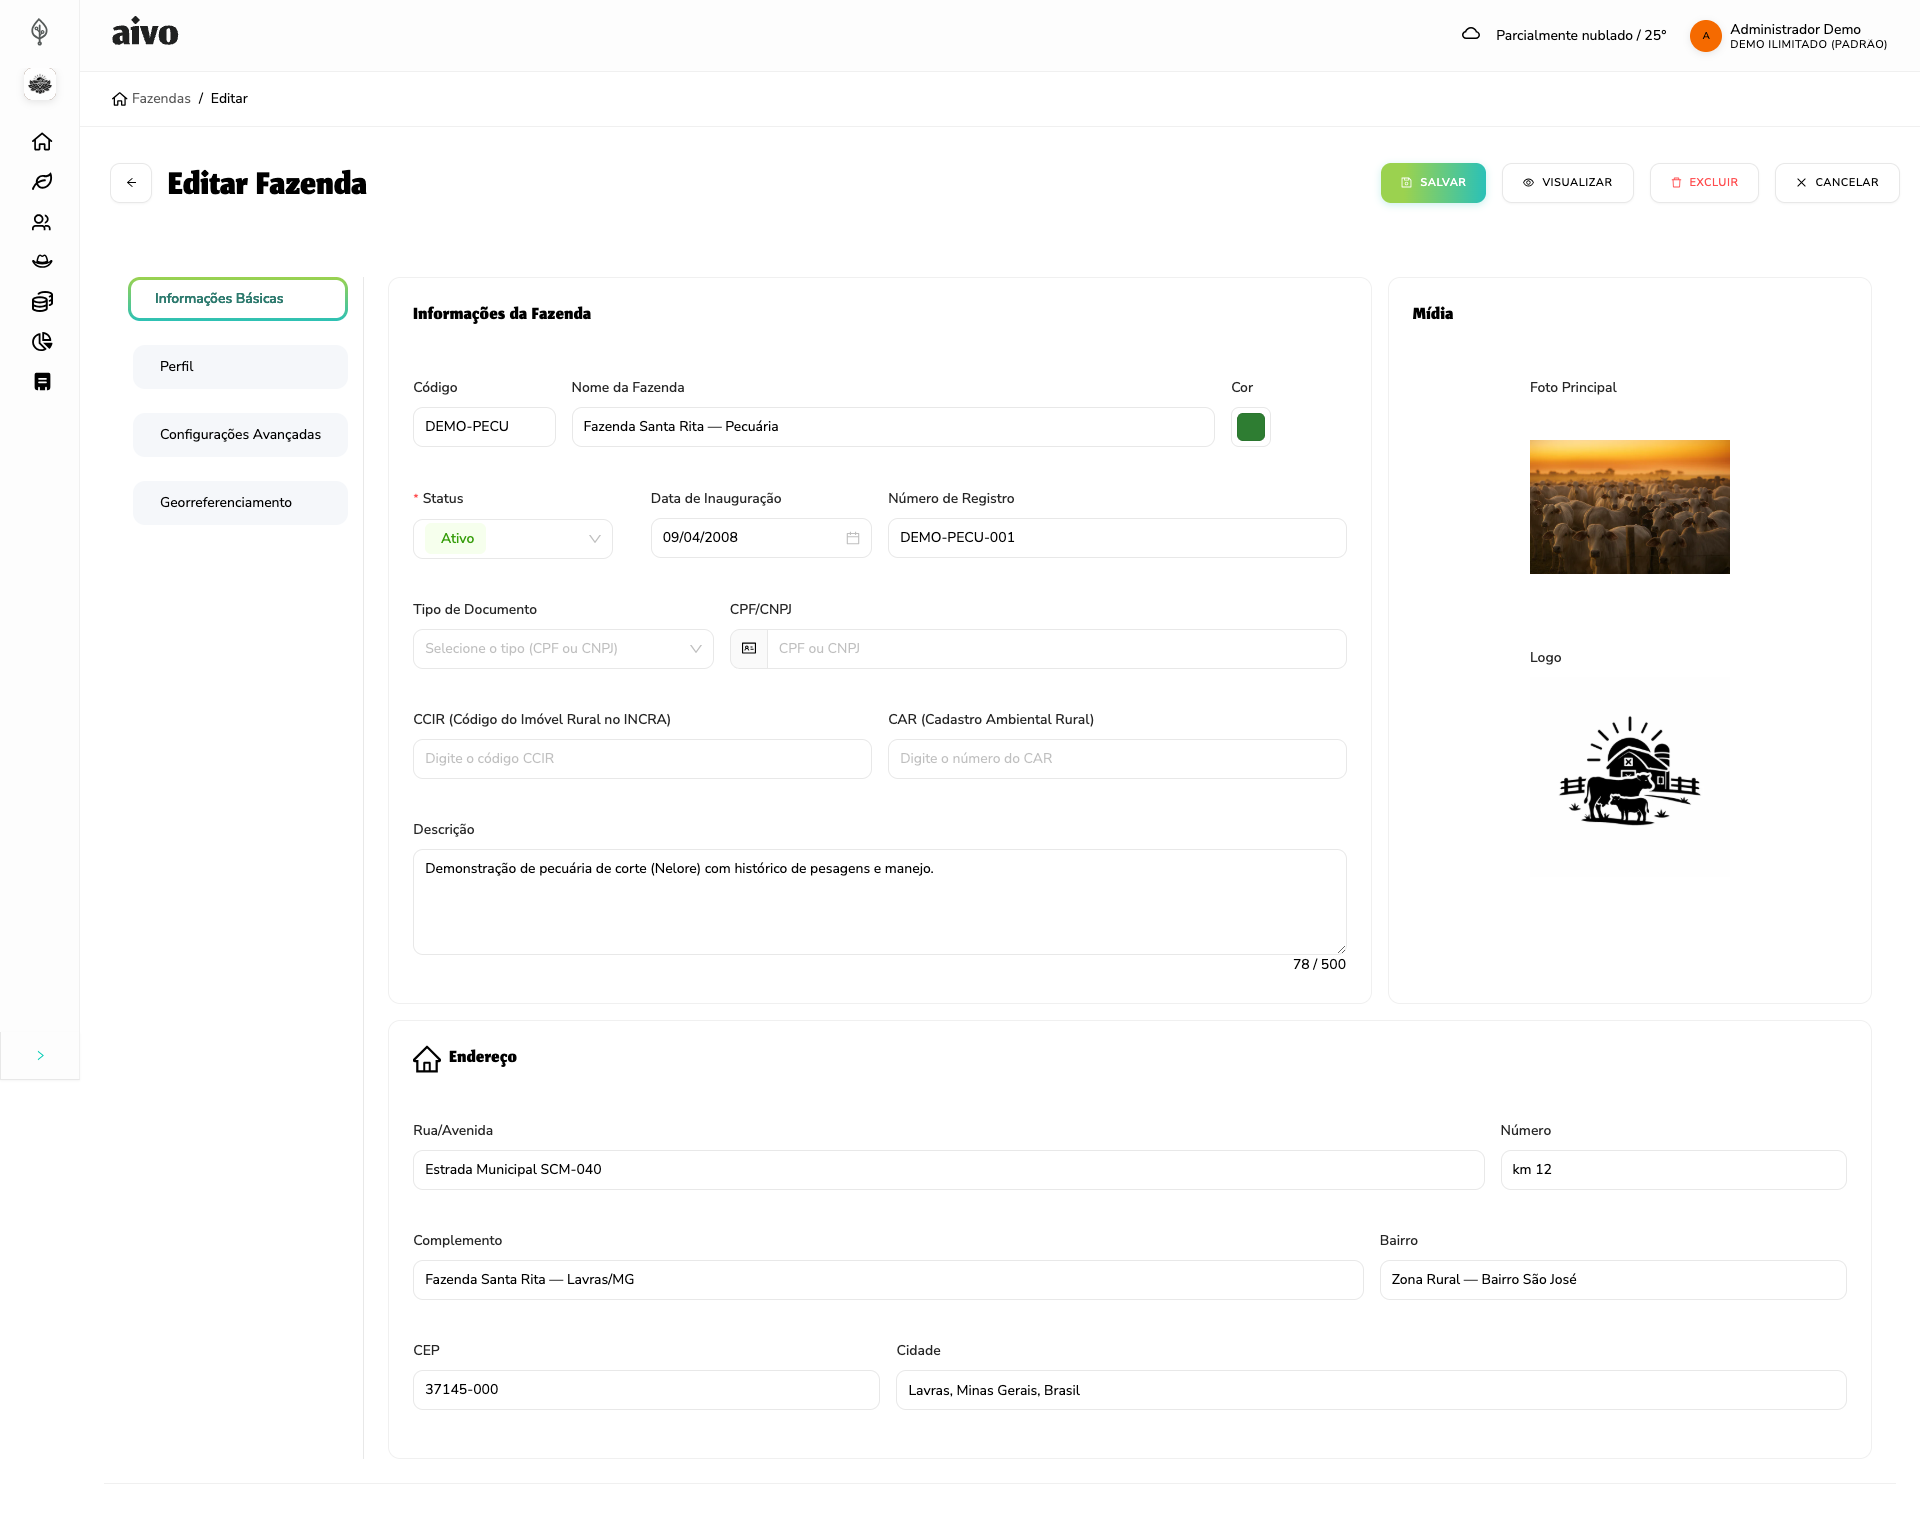Open the farm avatar icon in sidebar

(40, 85)
